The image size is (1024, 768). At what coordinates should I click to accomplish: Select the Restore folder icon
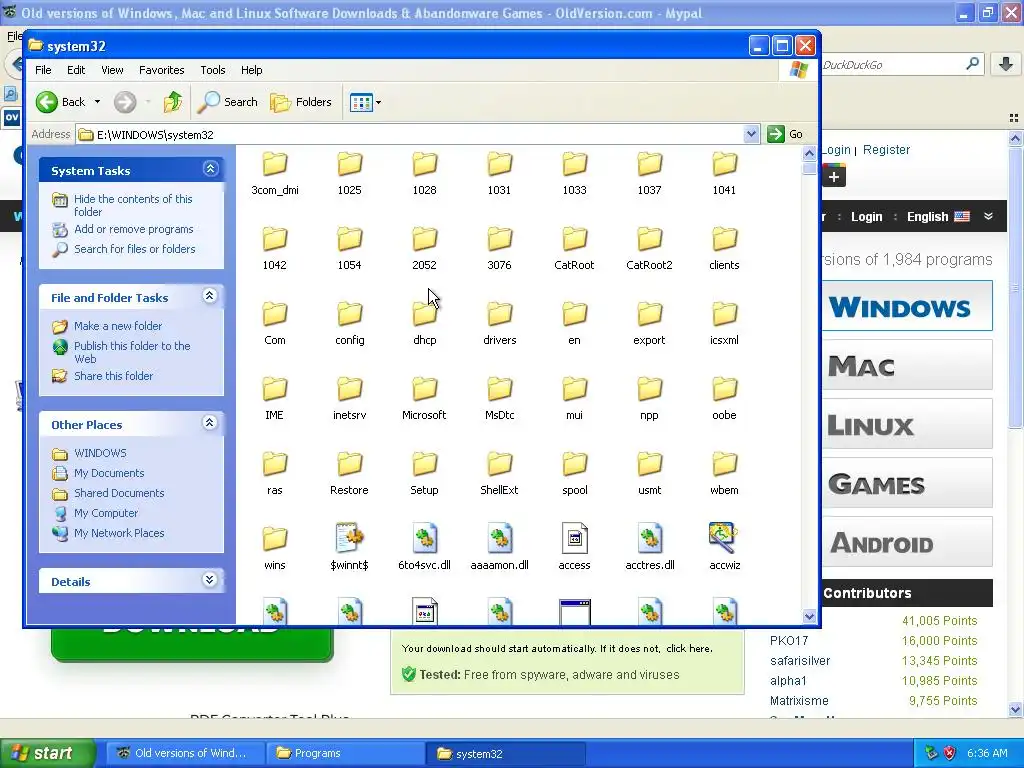[x=350, y=464]
